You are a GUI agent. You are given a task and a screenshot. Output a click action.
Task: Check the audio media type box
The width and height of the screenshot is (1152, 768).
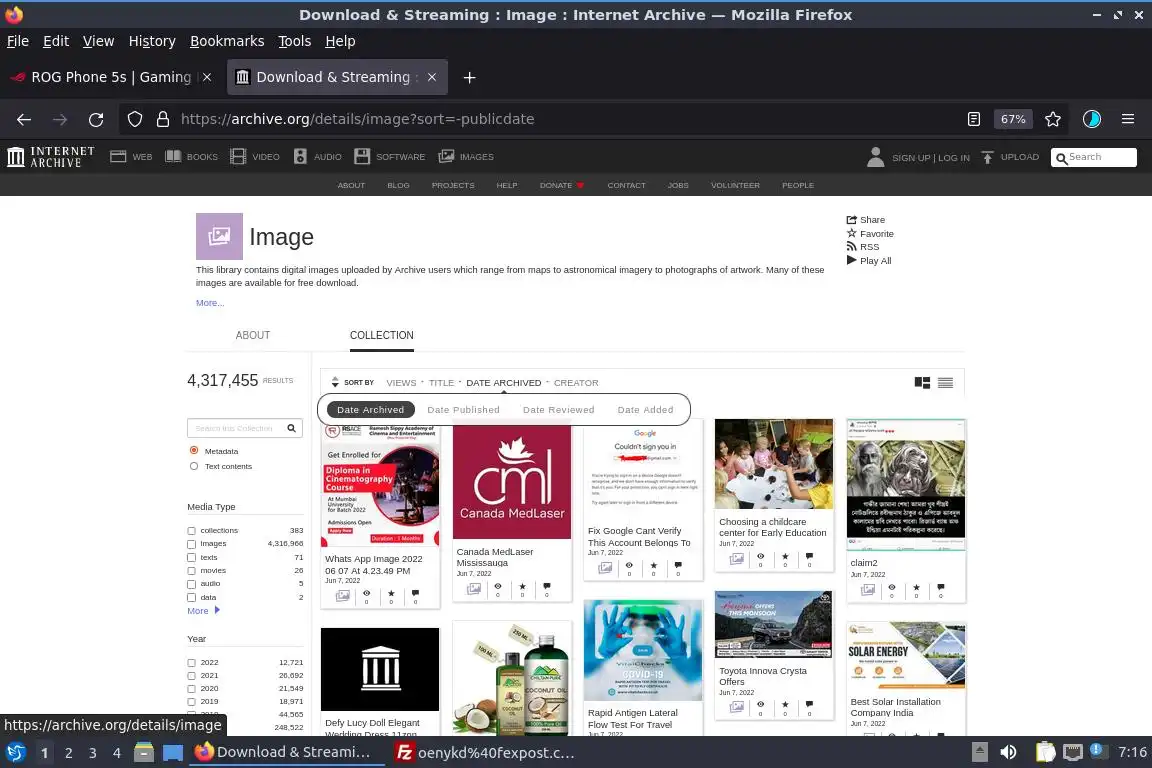tap(192, 584)
